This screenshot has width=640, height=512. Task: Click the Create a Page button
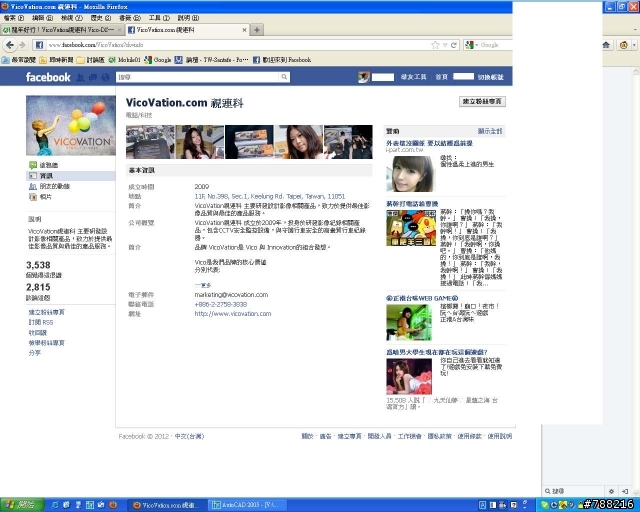[482, 101]
